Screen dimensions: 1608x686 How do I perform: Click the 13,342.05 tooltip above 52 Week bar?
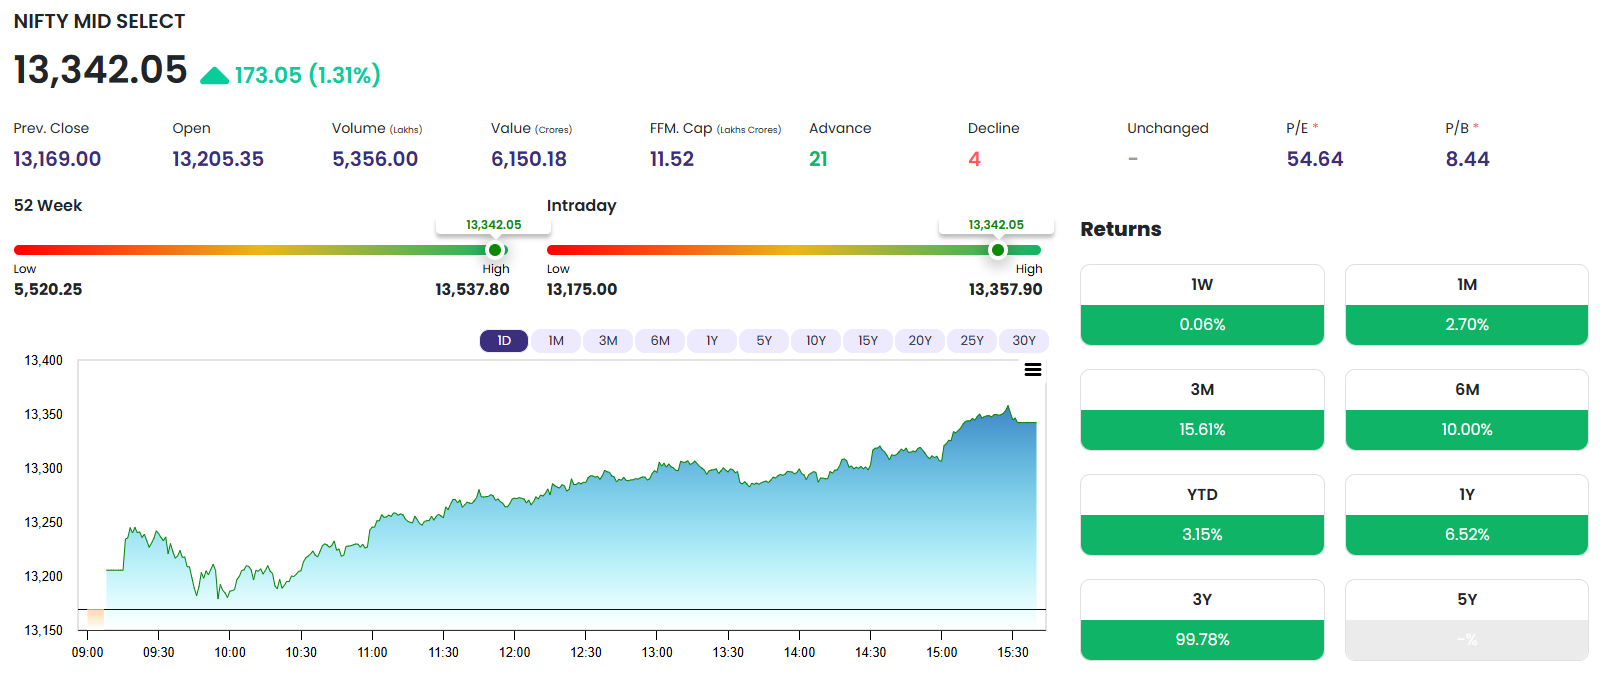pyautogui.click(x=494, y=225)
